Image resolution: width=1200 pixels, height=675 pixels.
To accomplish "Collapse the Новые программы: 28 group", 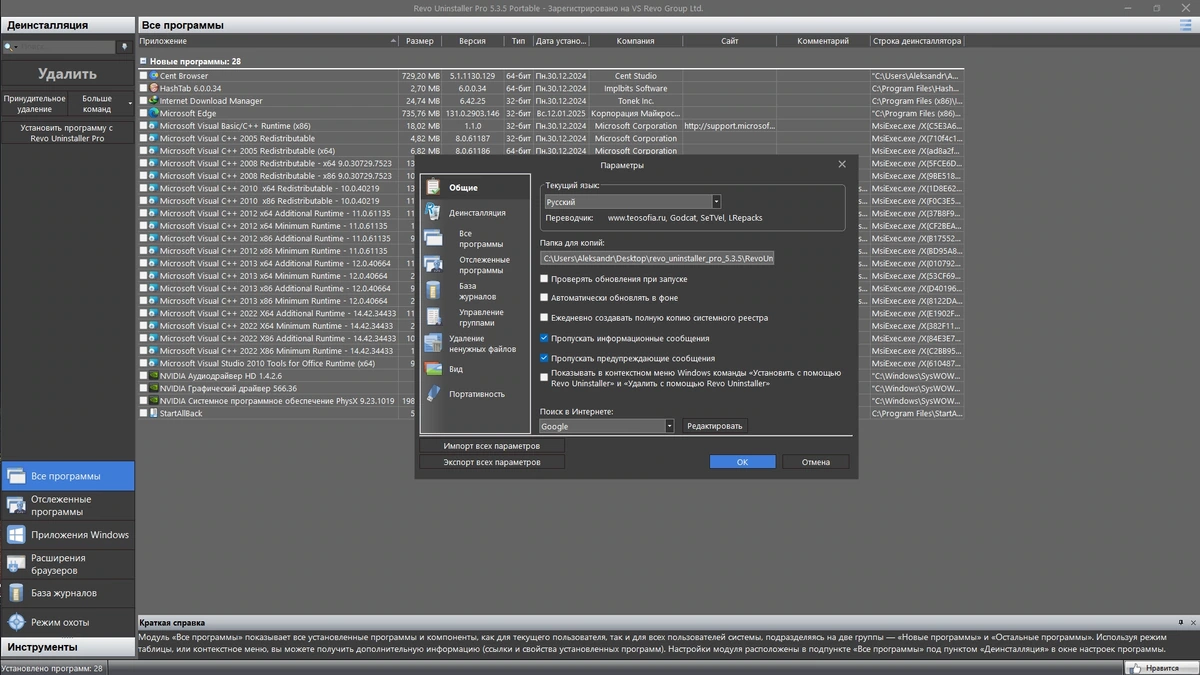I will tap(143, 61).
